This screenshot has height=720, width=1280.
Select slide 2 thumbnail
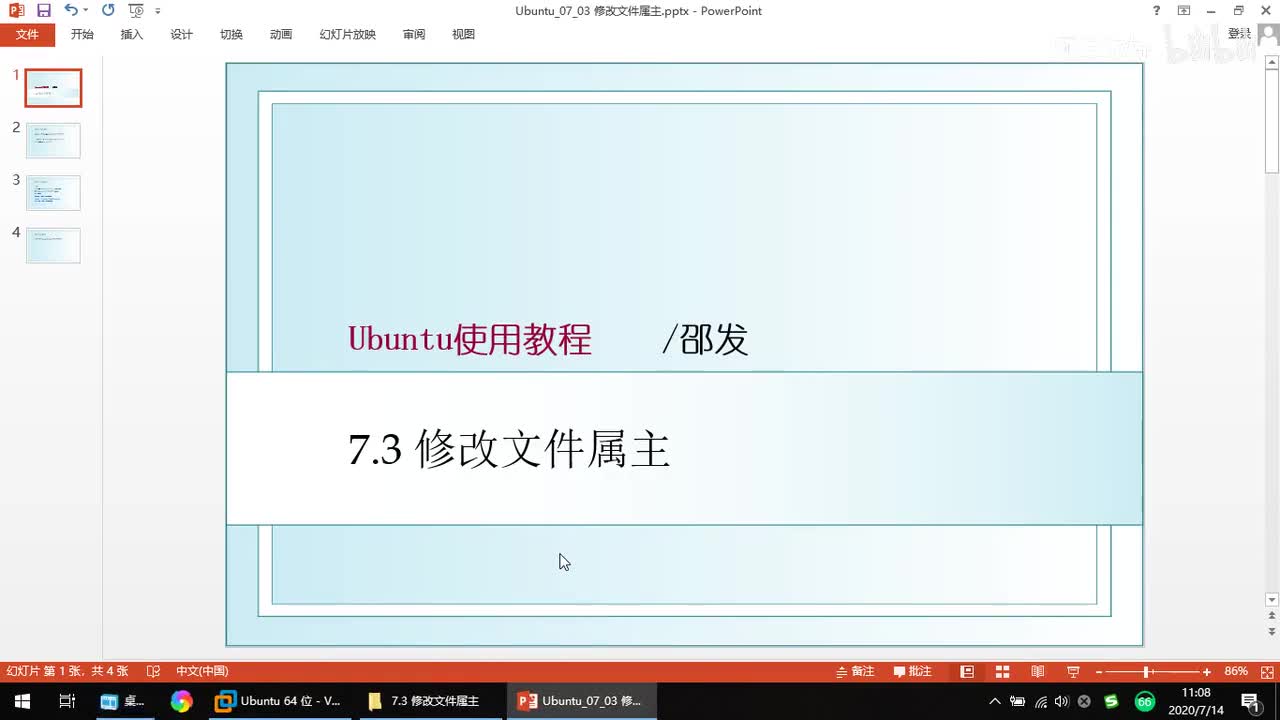click(x=53, y=140)
